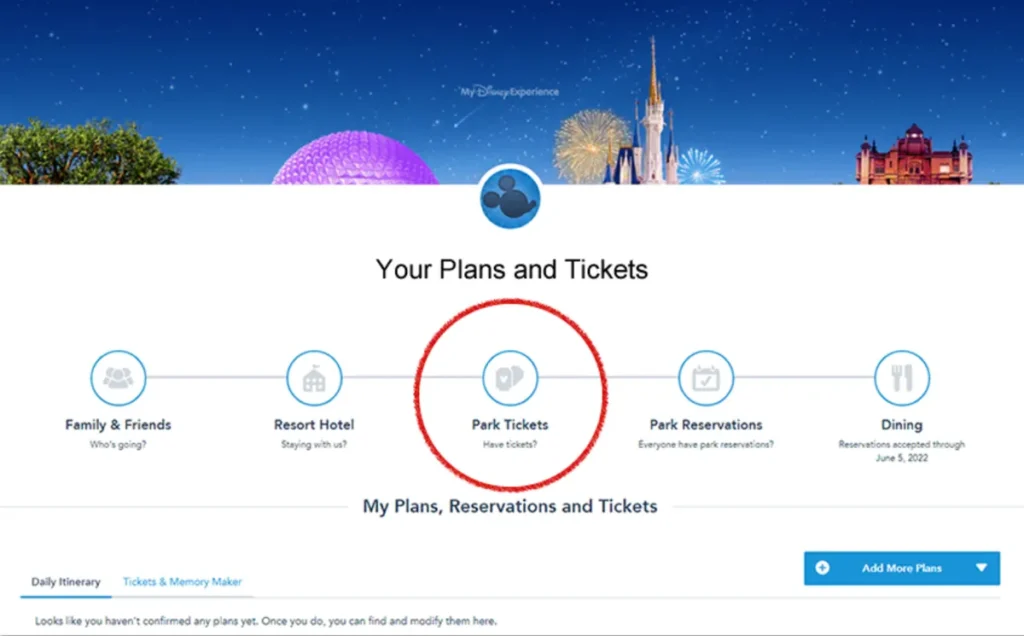Screen dimensions: 1024x636
Task: Select the Dining utensils icon
Action: [x=901, y=378]
